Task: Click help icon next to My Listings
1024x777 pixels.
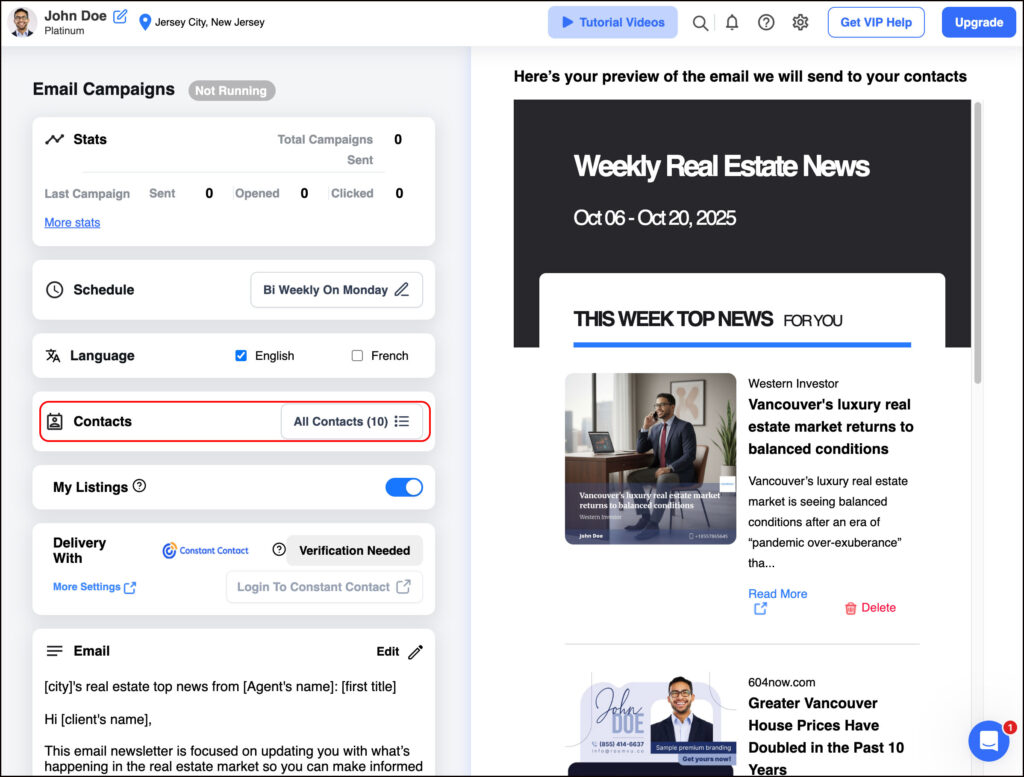Action: tap(140, 486)
